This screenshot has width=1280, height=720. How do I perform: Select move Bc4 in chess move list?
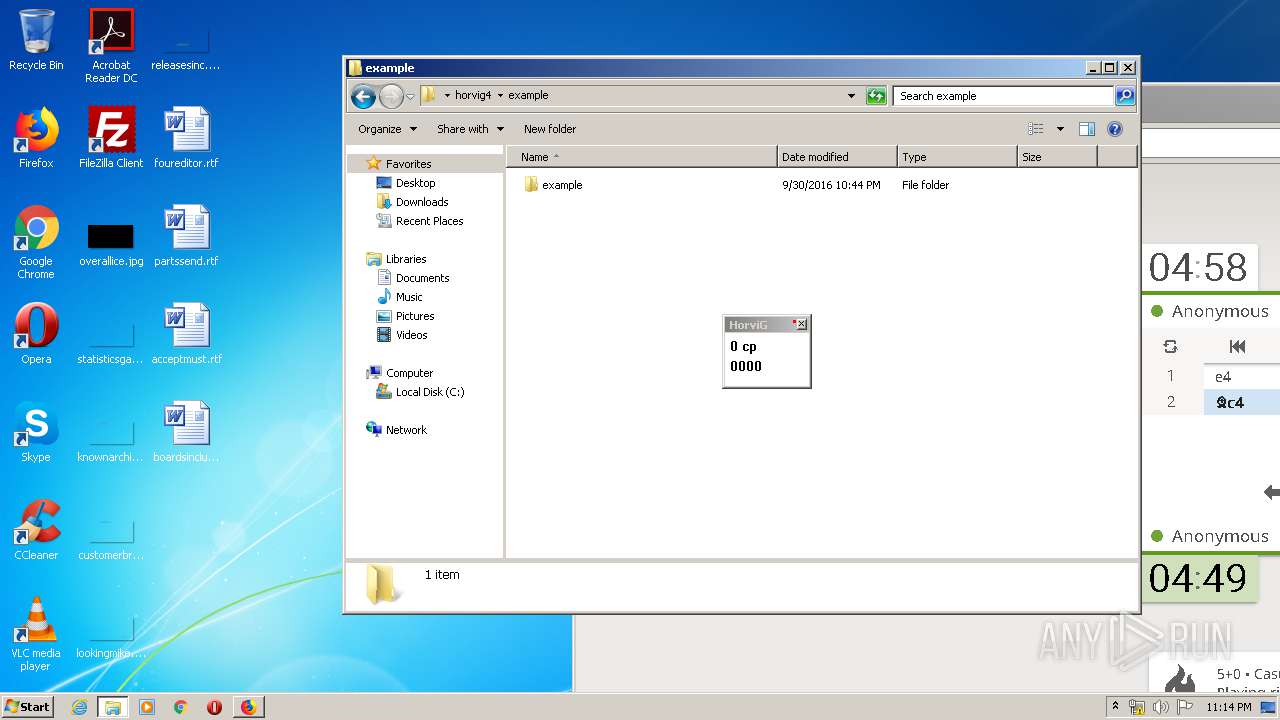pos(1240,402)
